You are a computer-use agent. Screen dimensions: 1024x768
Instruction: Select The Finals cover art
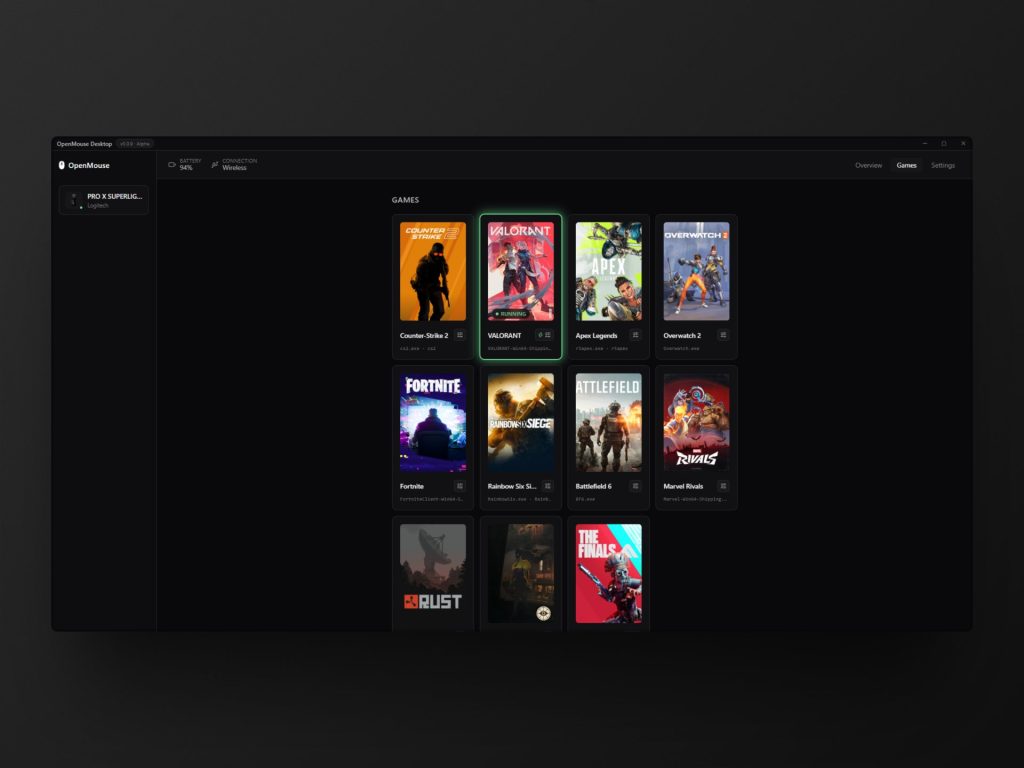(609, 573)
